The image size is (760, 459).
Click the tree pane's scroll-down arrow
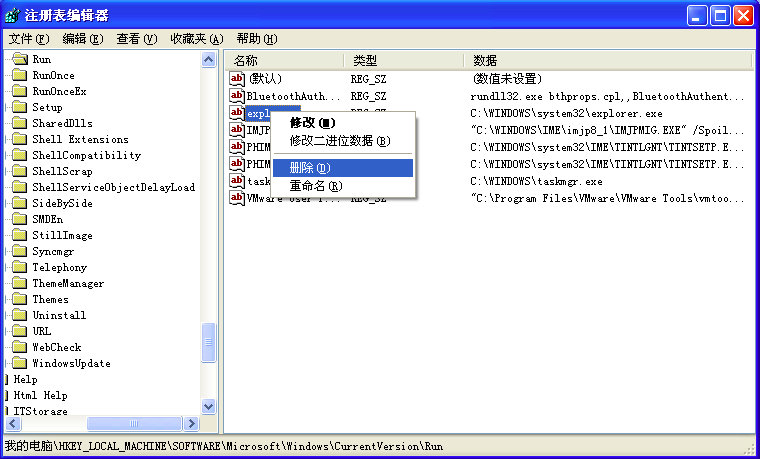tap(208, 406)
